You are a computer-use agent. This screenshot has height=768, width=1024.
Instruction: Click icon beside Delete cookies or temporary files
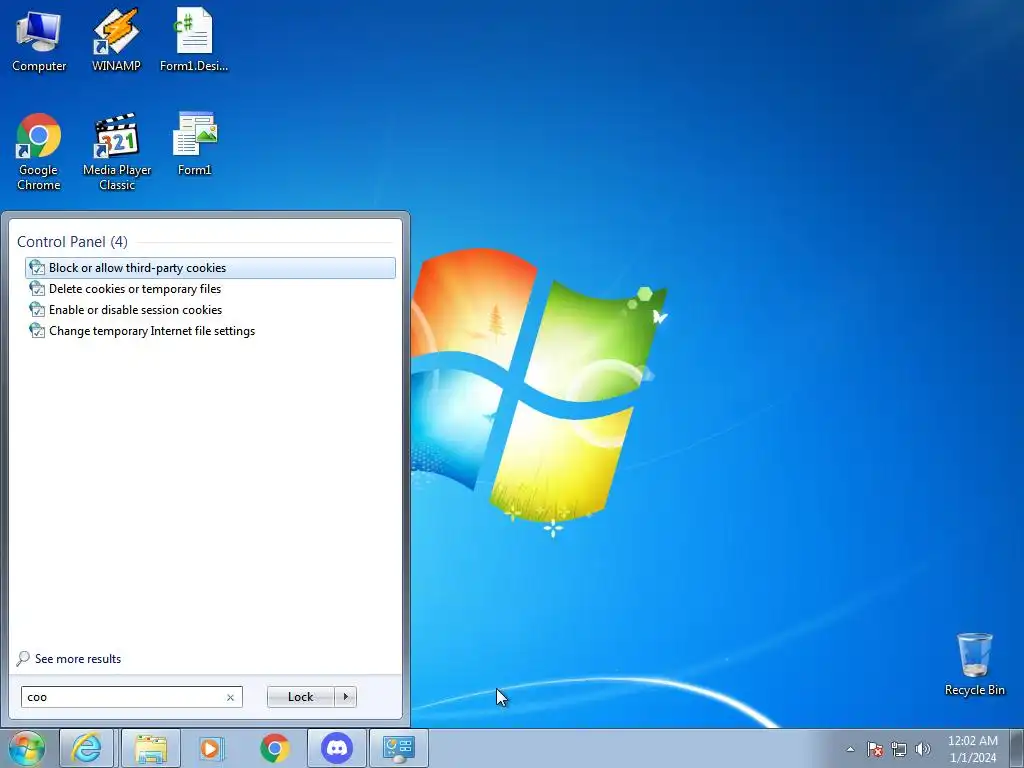coord(37,289)
